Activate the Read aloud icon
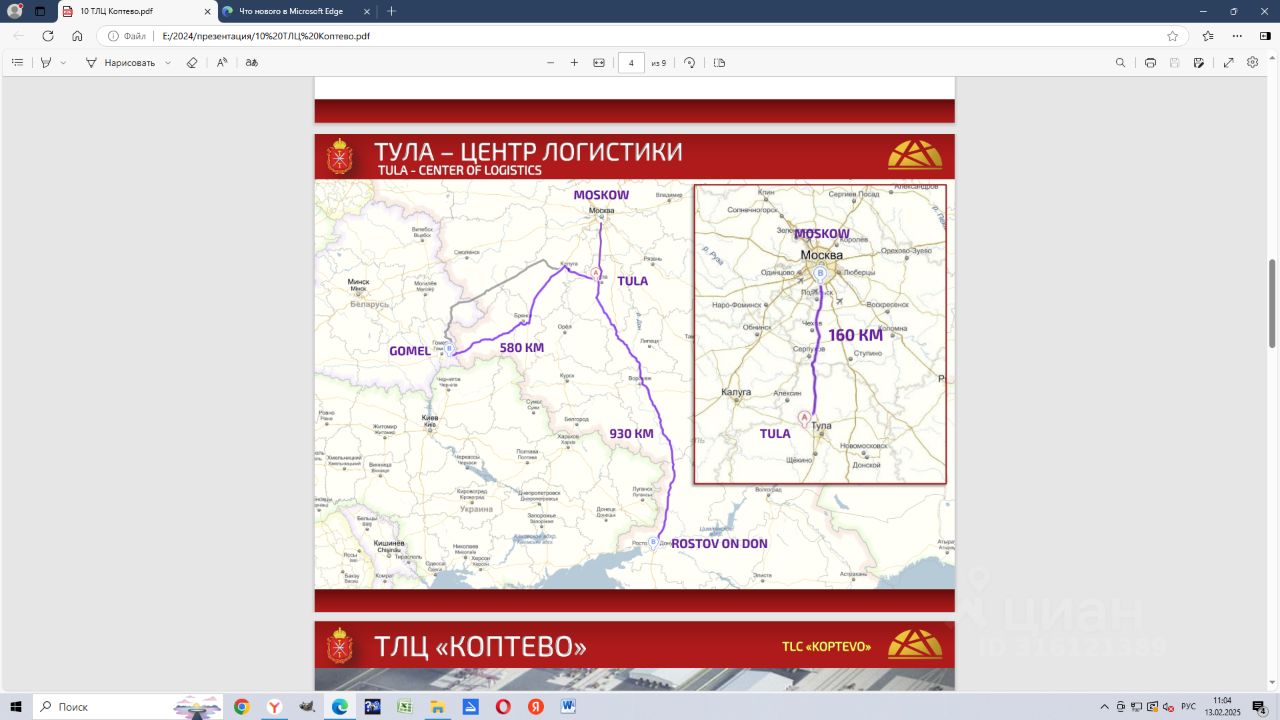 point(222,62)
